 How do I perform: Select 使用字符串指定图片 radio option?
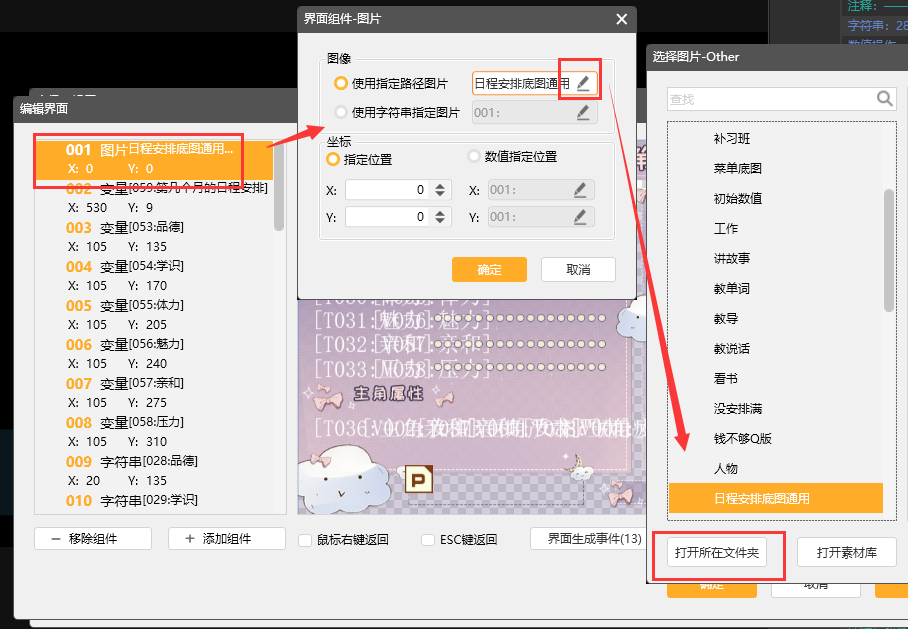(x=340, y=112)
